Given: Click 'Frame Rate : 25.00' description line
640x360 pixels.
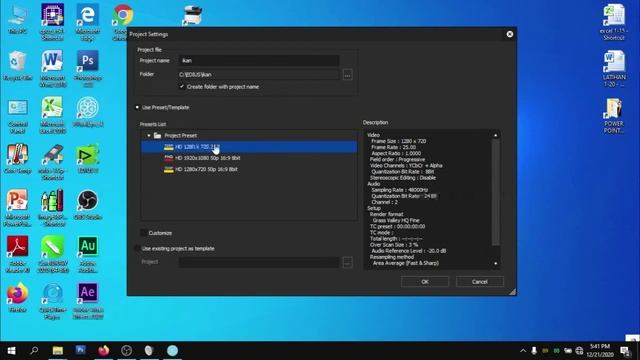Looking at the screenshot, I should click(x=393, y=147).
